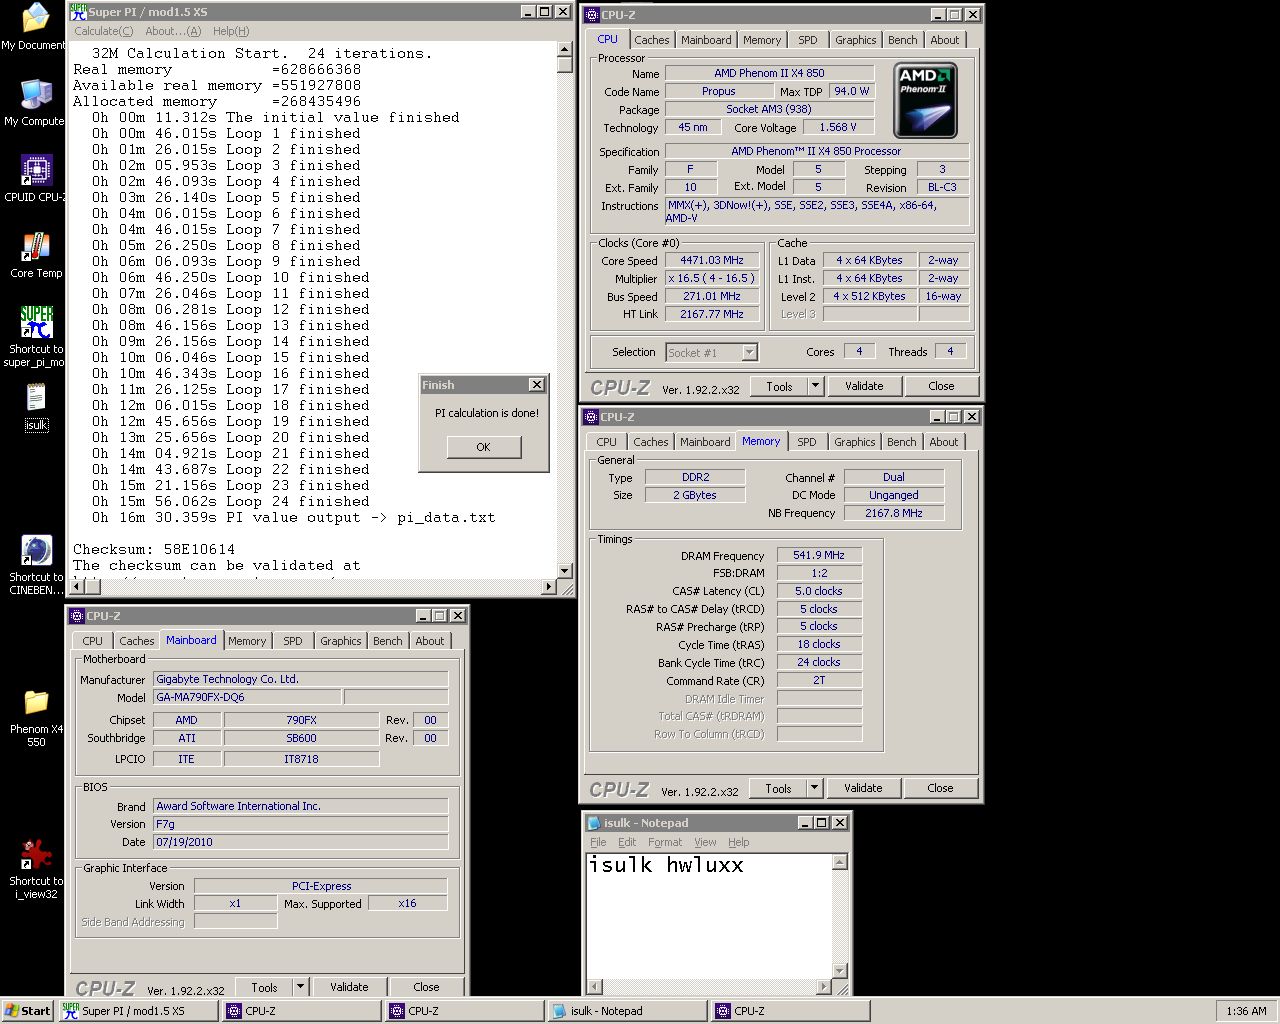The width and height of the screenshot is (1280, 1024).
Task: Launch CPUID CPU-Z desktop shortcut
Action: point(35,179)
